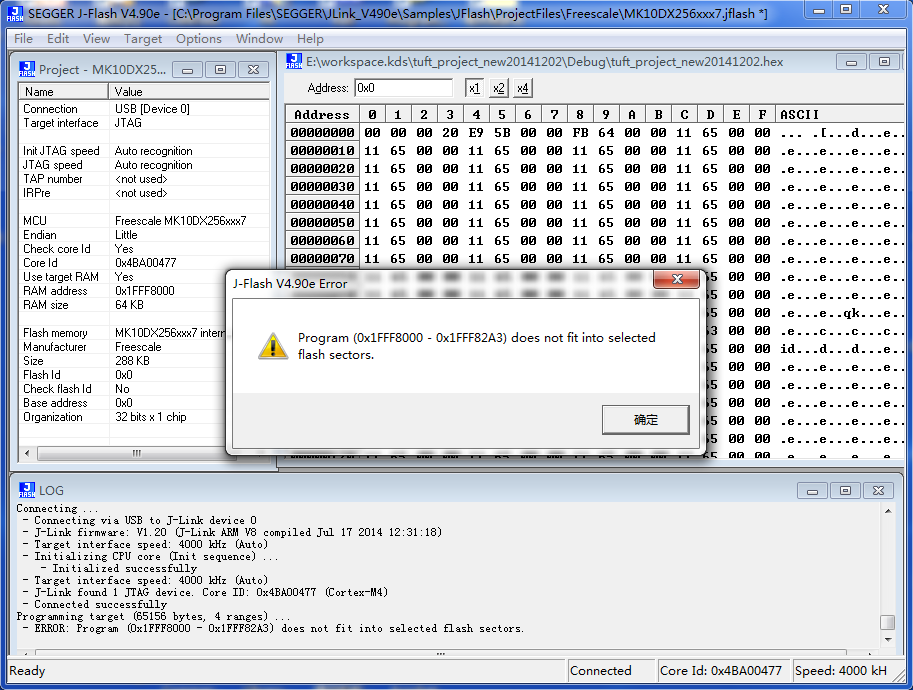This screenshot has height=690, width=913.
Task: Select the Target interface 'JTAG' value
Action: (128, 123)
